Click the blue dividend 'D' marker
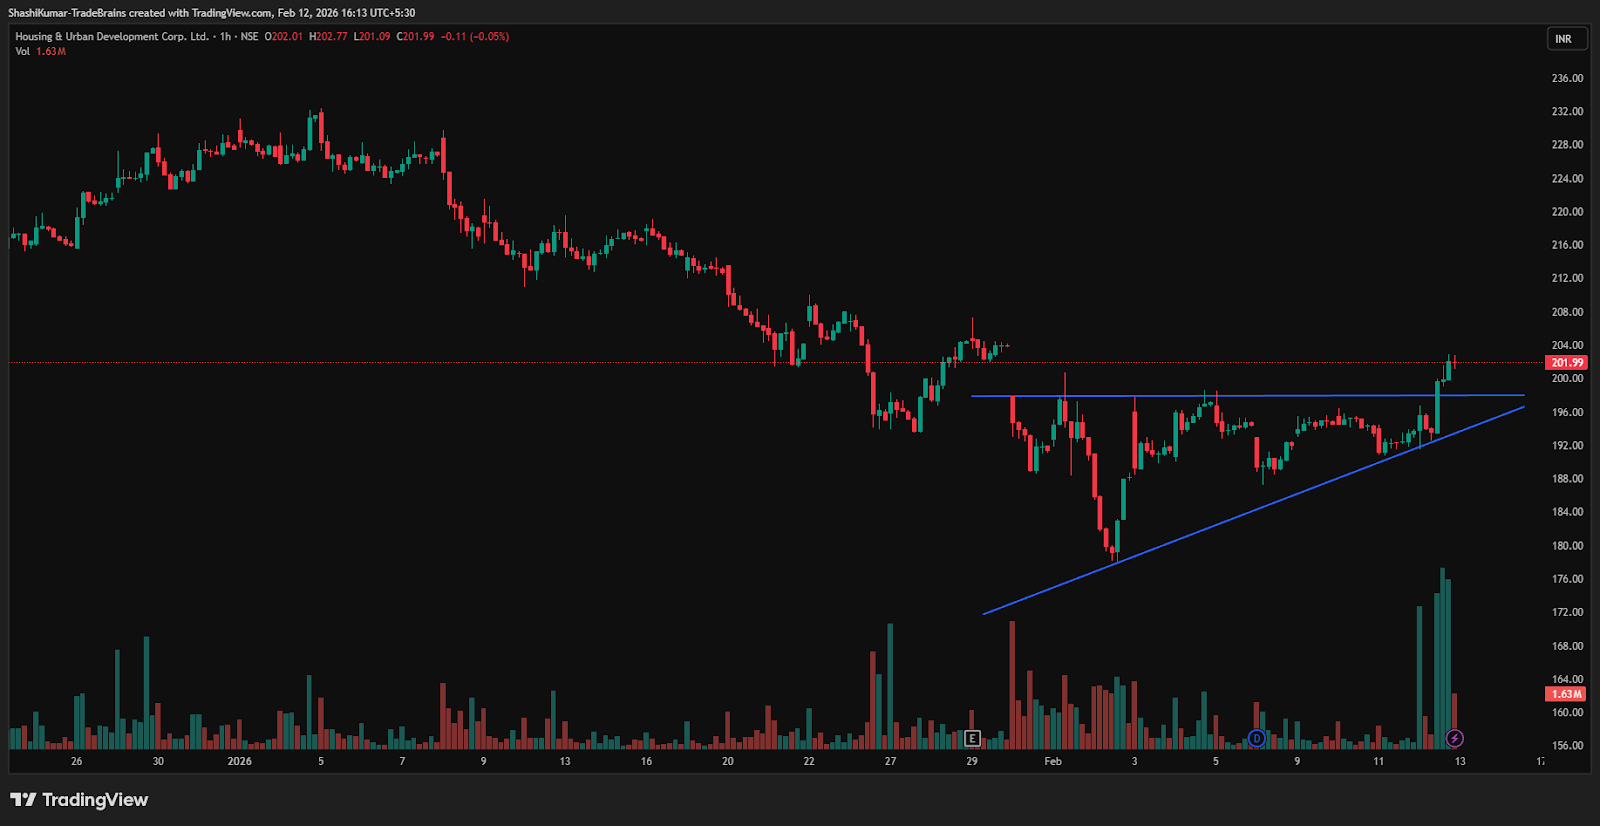1600x826 pixels. point(1257,739)
